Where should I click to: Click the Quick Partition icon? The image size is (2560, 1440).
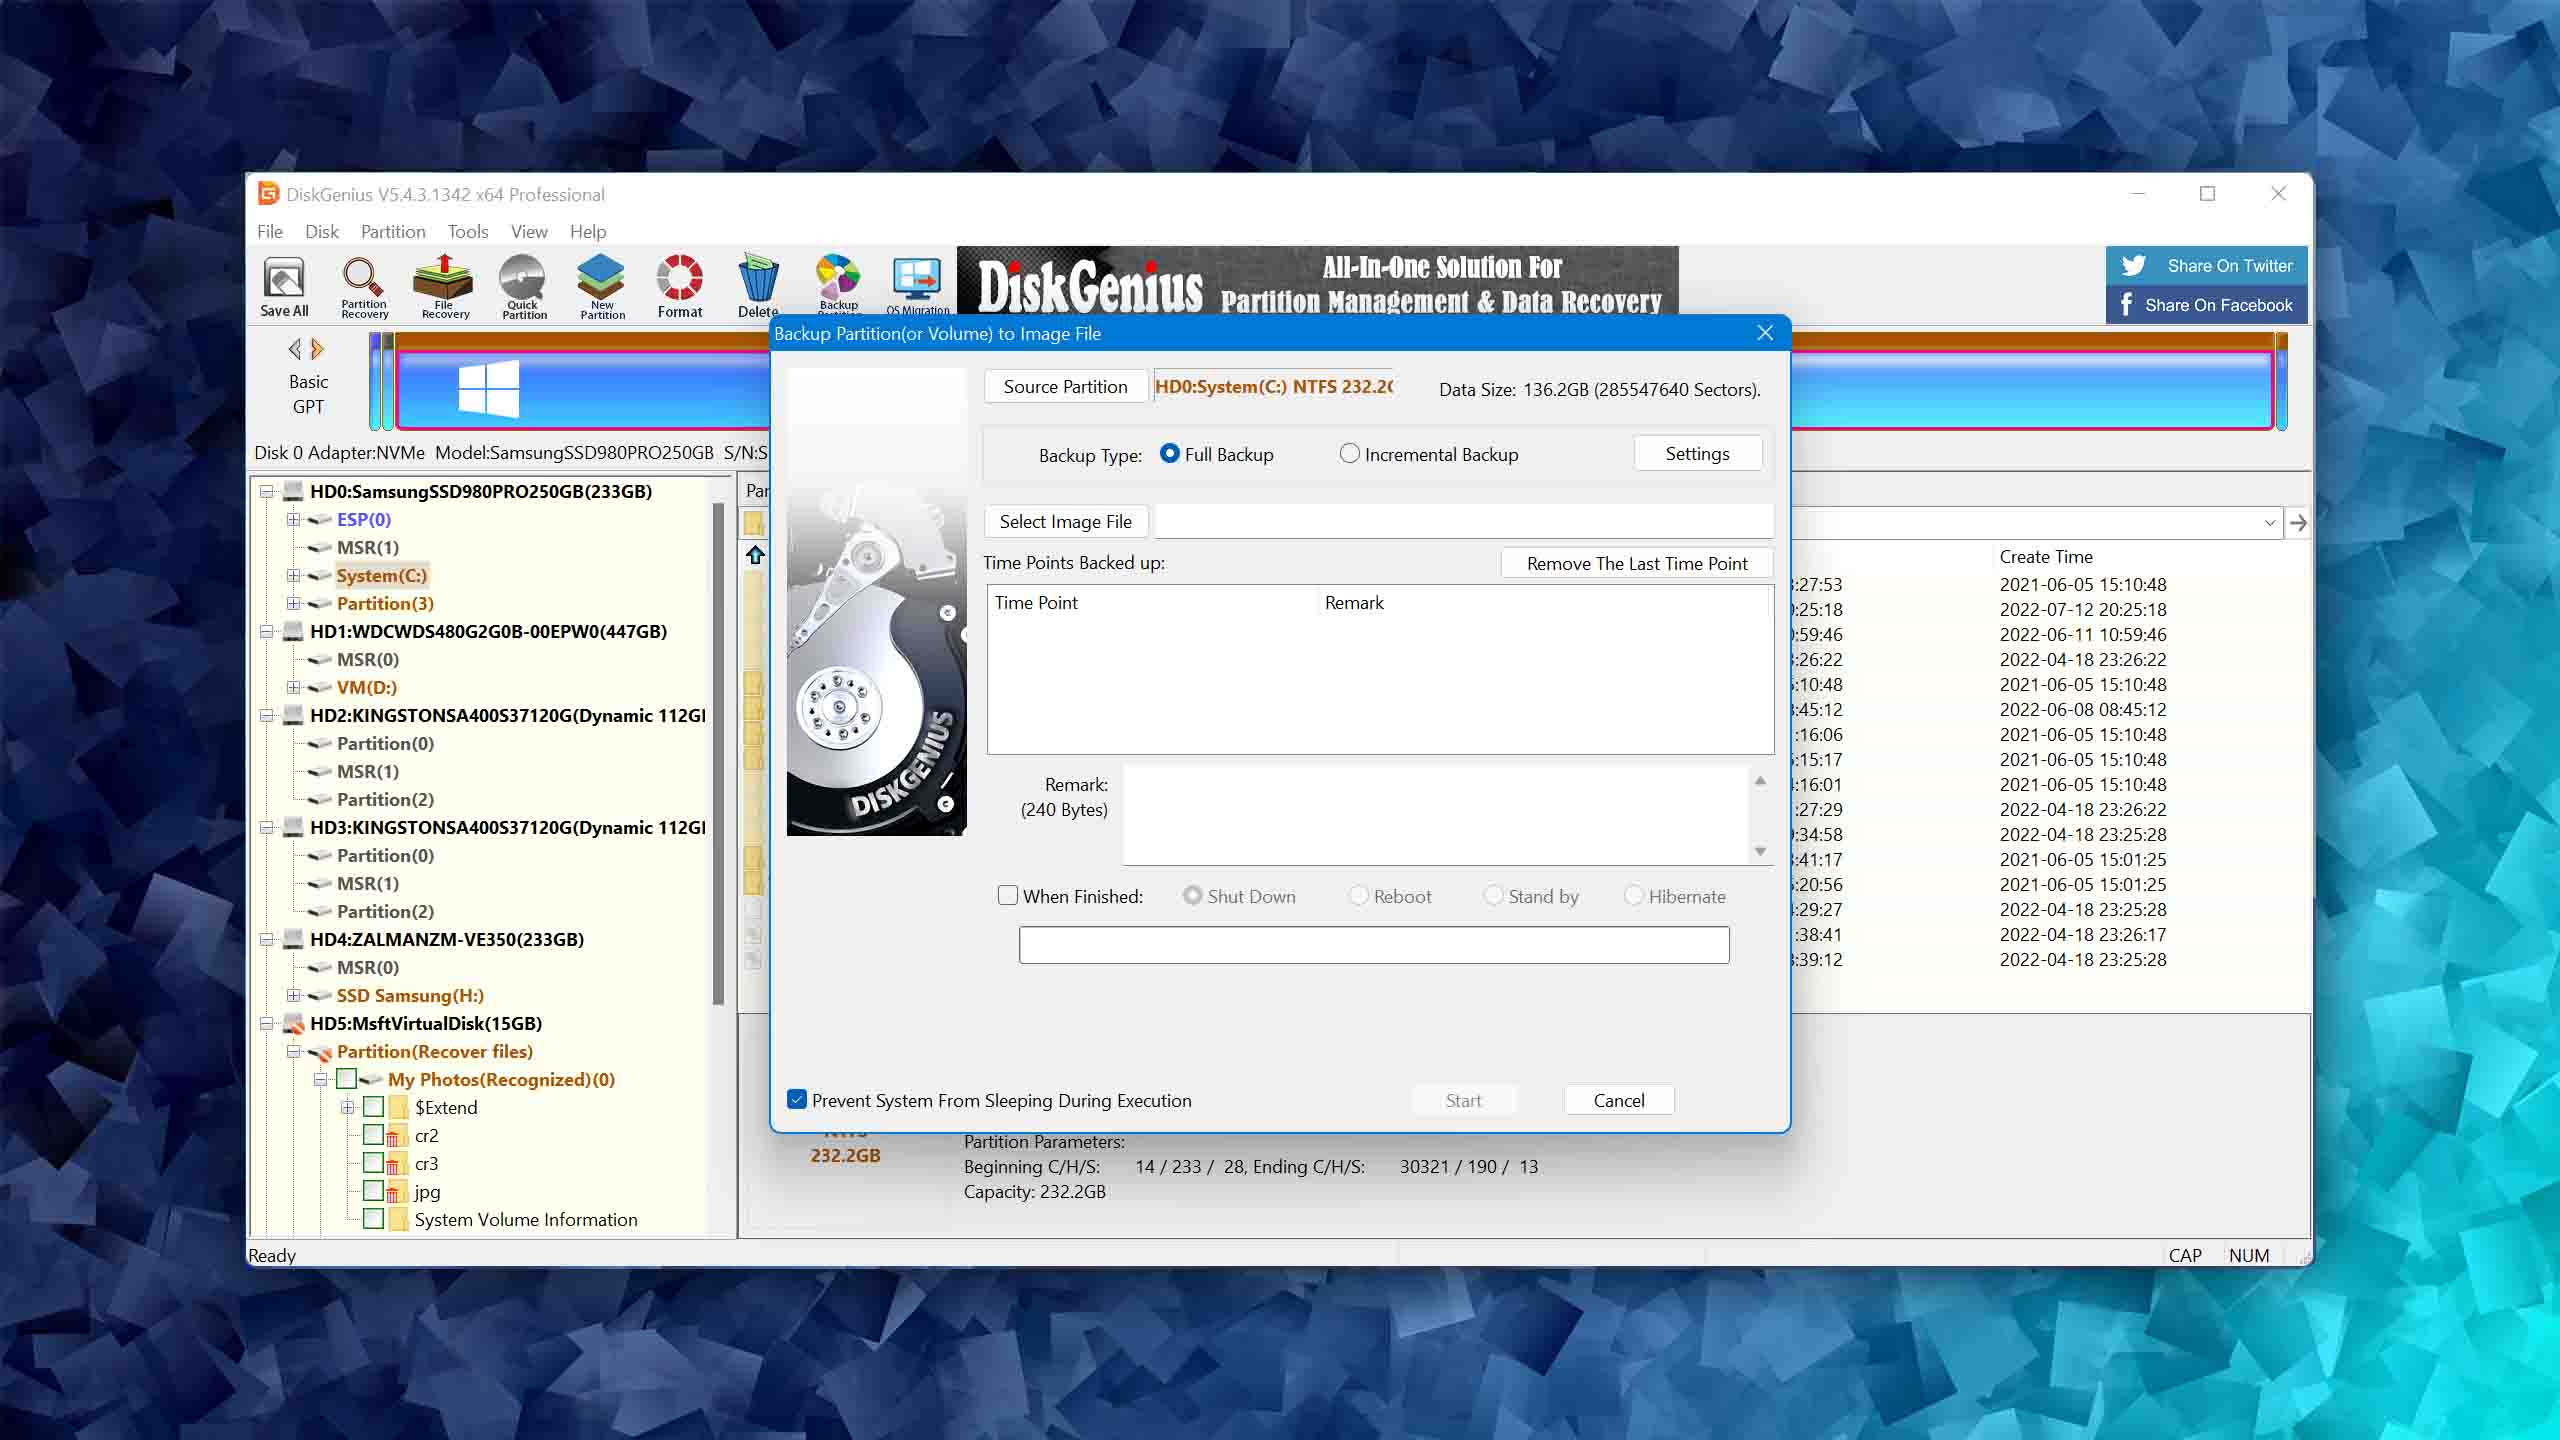pyautogui.click(x=524, y=285)
